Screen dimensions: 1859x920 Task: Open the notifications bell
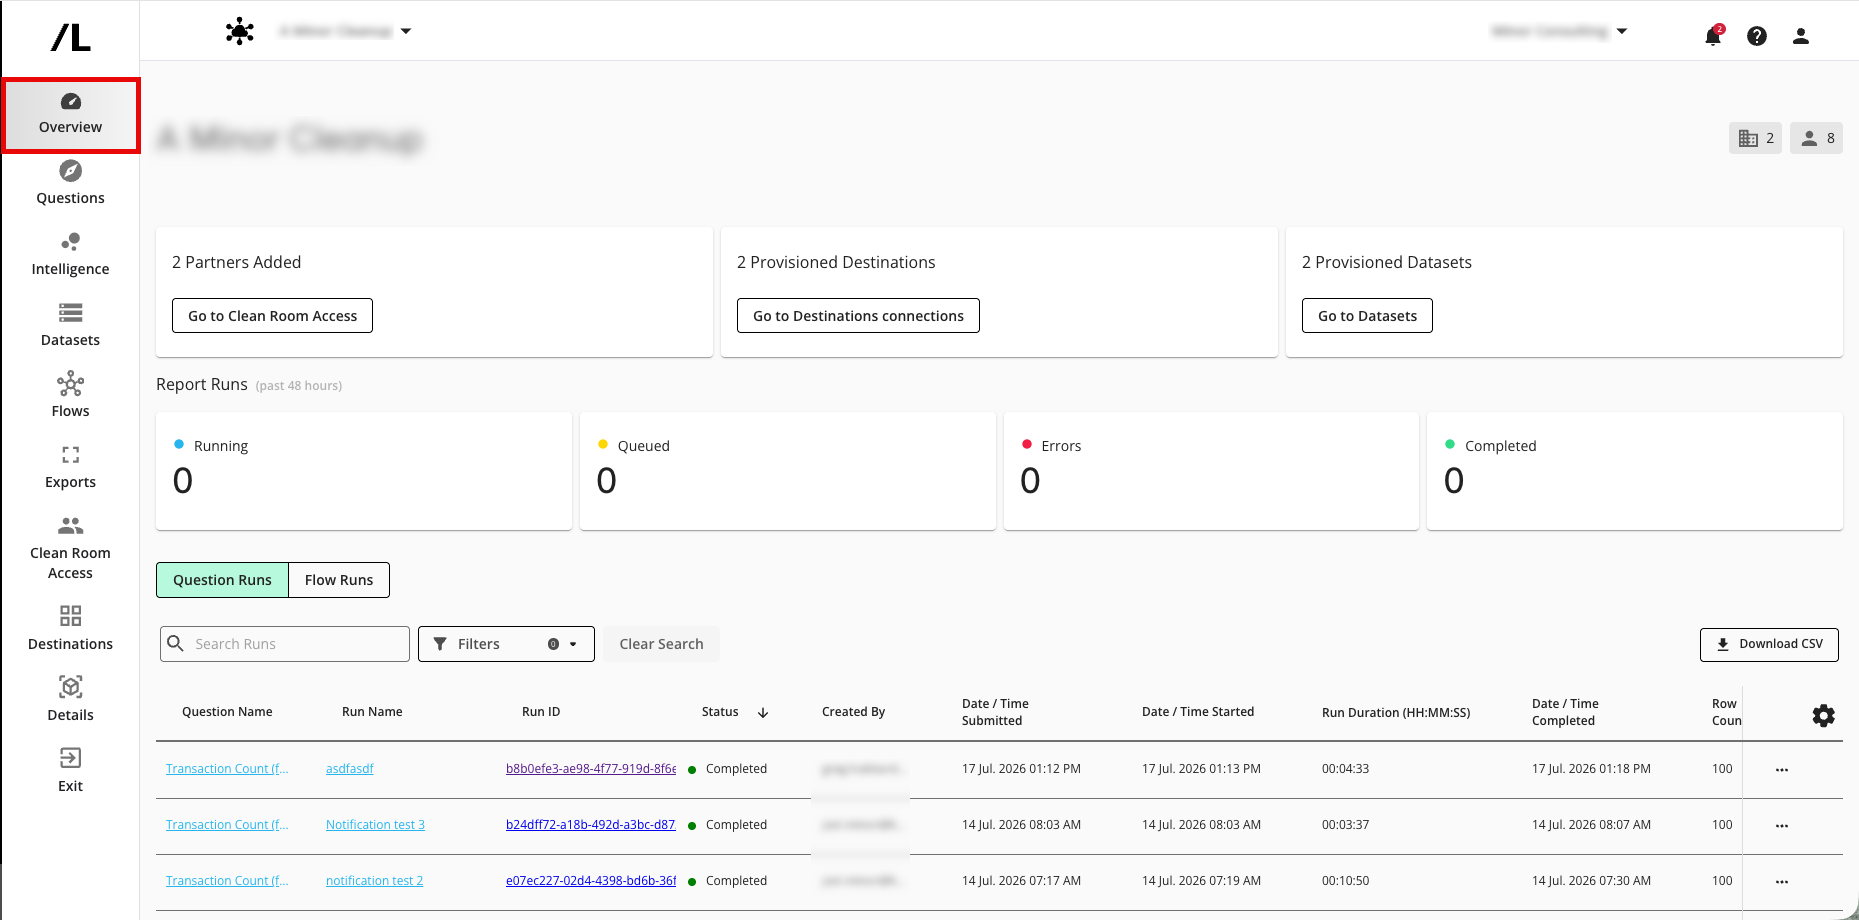coord(1713,36)
